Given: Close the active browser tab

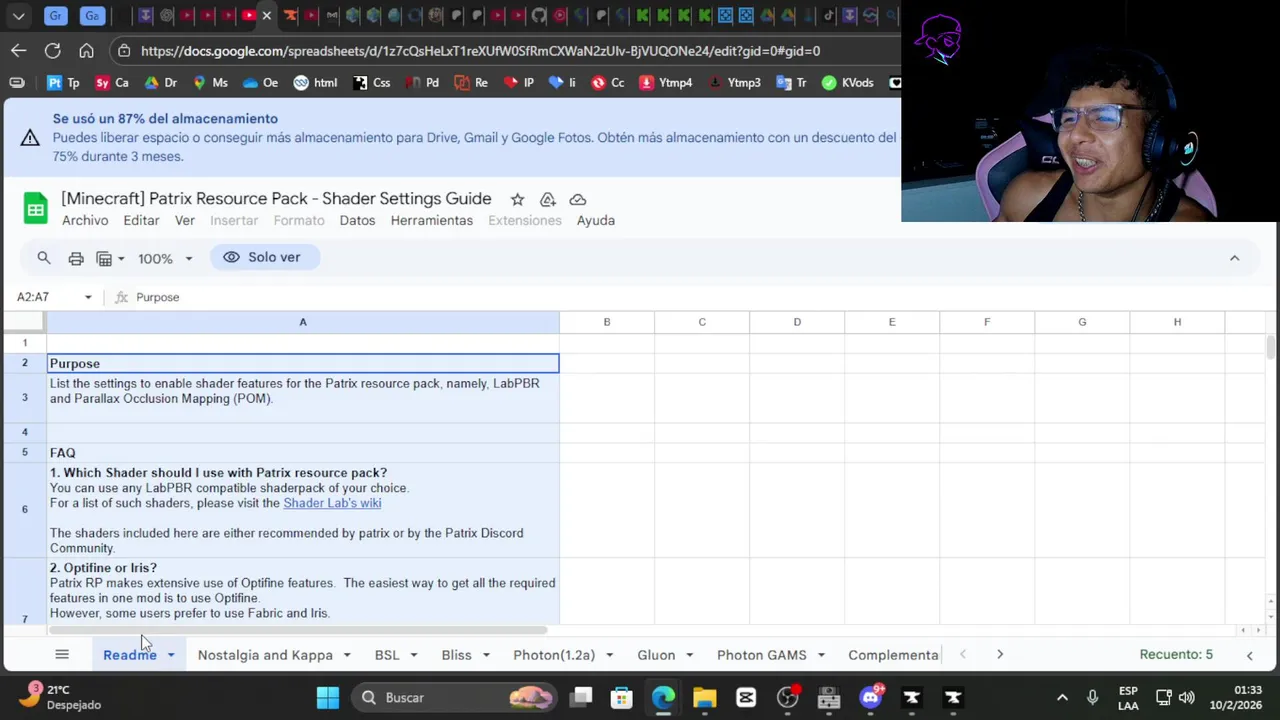Looking at the screenshot, I should coord(267,15).
